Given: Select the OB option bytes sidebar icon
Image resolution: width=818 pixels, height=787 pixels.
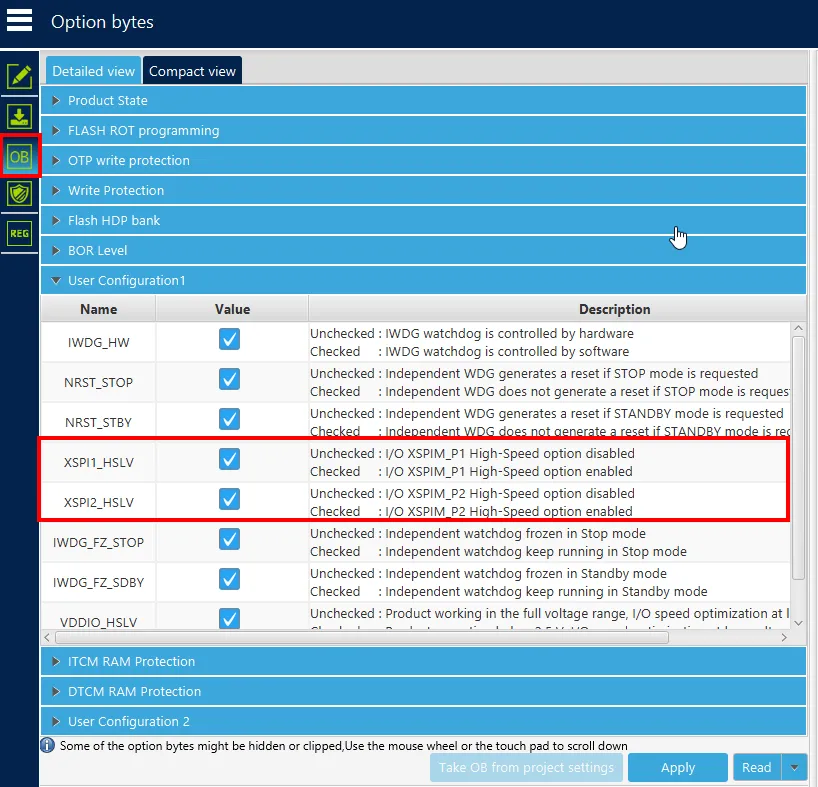Looking at the screenshot, I should point(19,156).
